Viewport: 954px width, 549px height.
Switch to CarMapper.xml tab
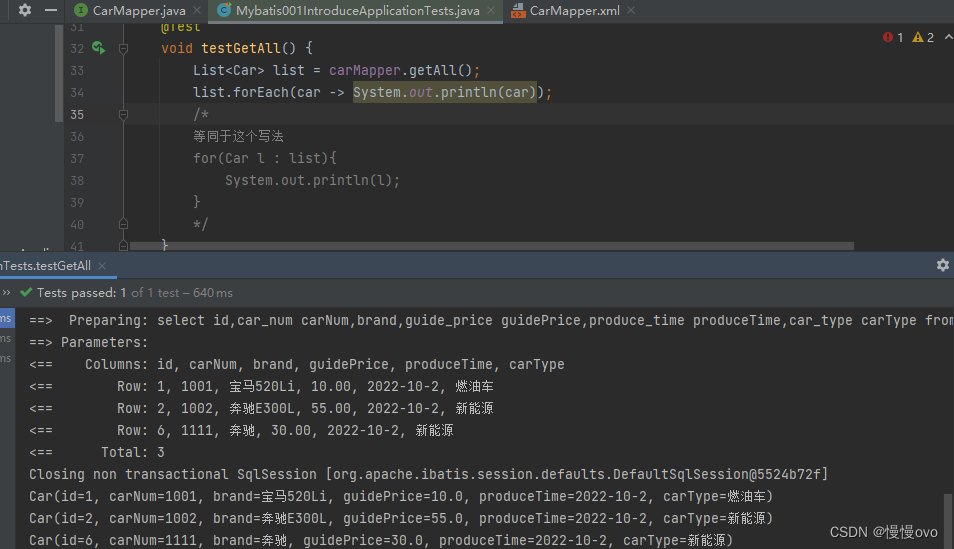point(574,11)
